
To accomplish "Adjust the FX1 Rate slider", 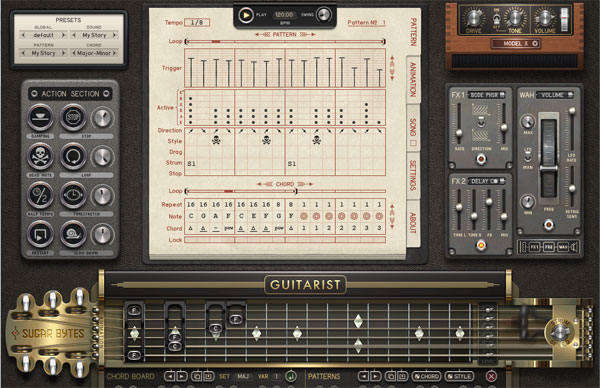I will coord(459,132).
